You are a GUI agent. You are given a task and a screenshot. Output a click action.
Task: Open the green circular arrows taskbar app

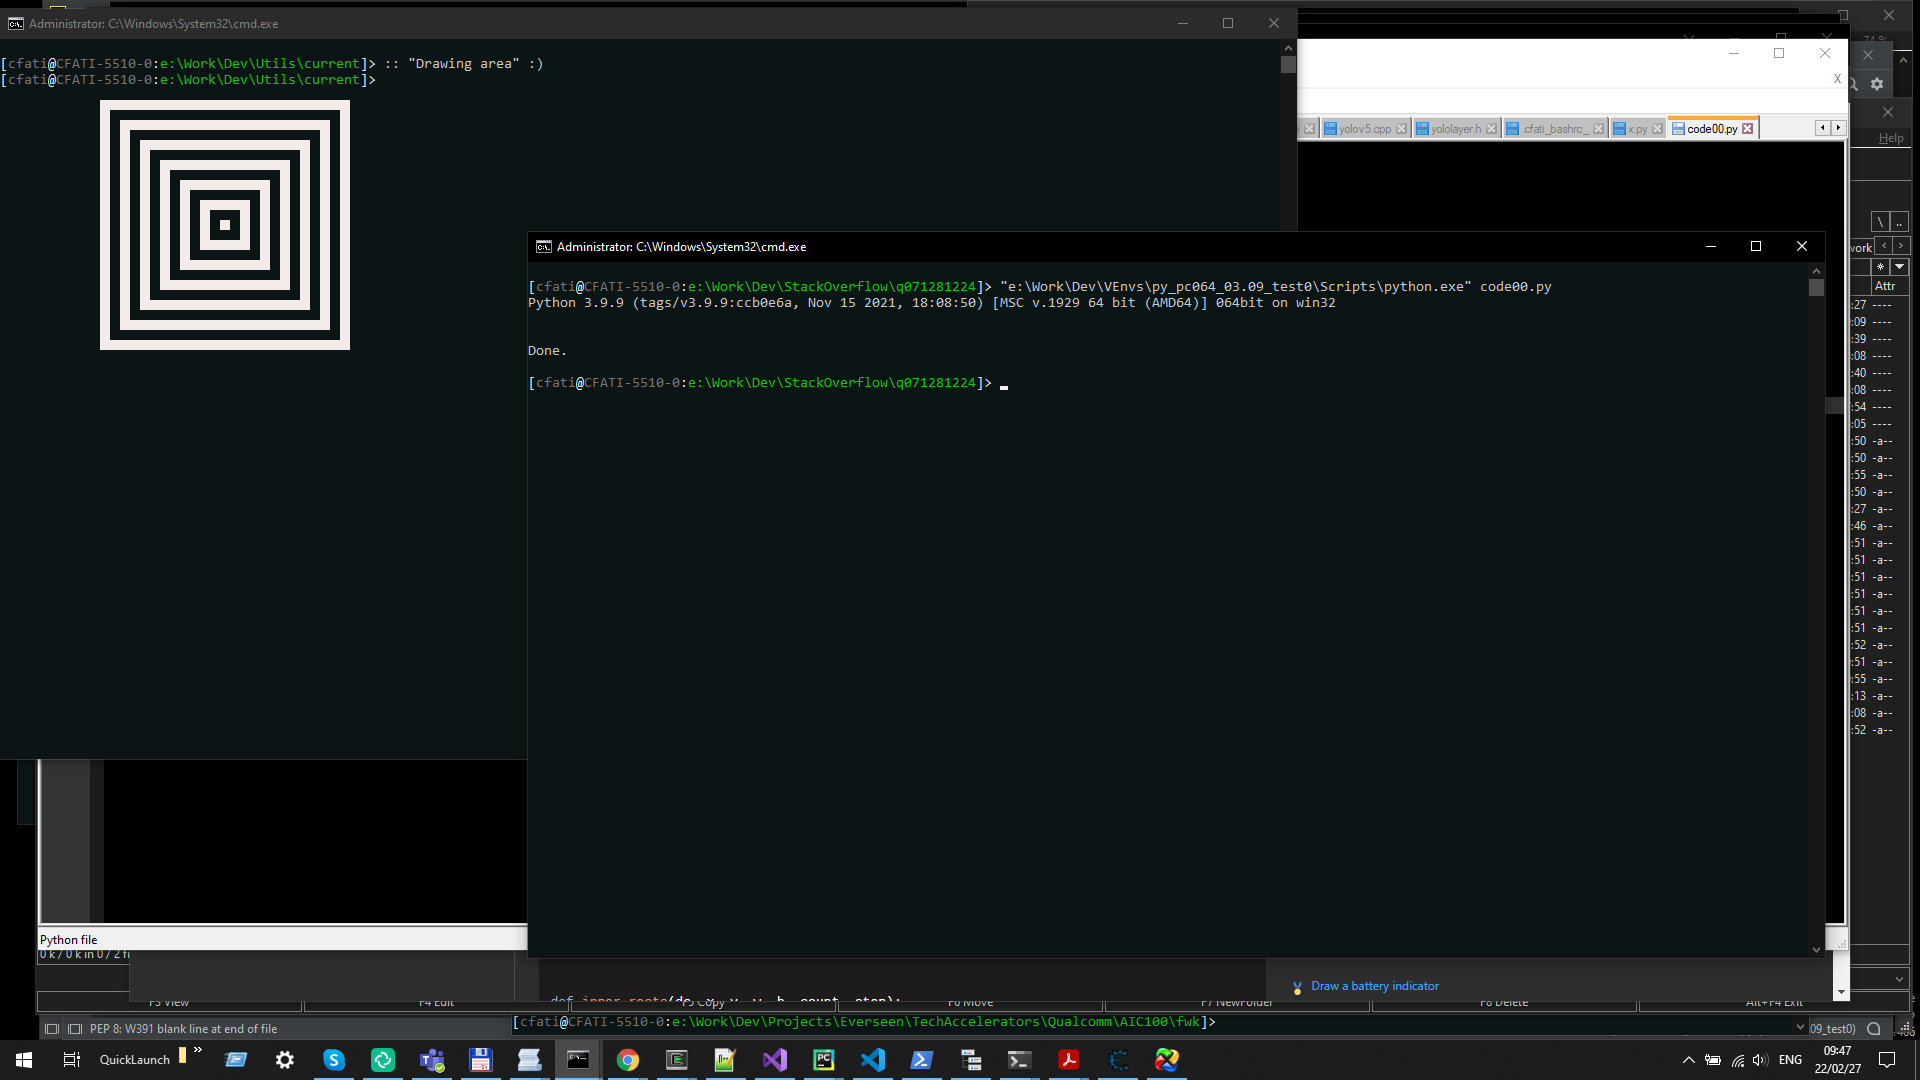click(383, 1060)
